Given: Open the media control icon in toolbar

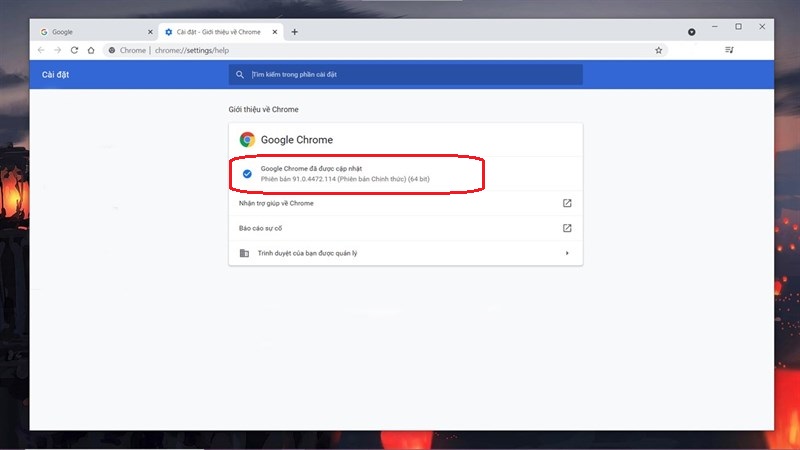Looking at the screenshot, I should click(729, 50).
